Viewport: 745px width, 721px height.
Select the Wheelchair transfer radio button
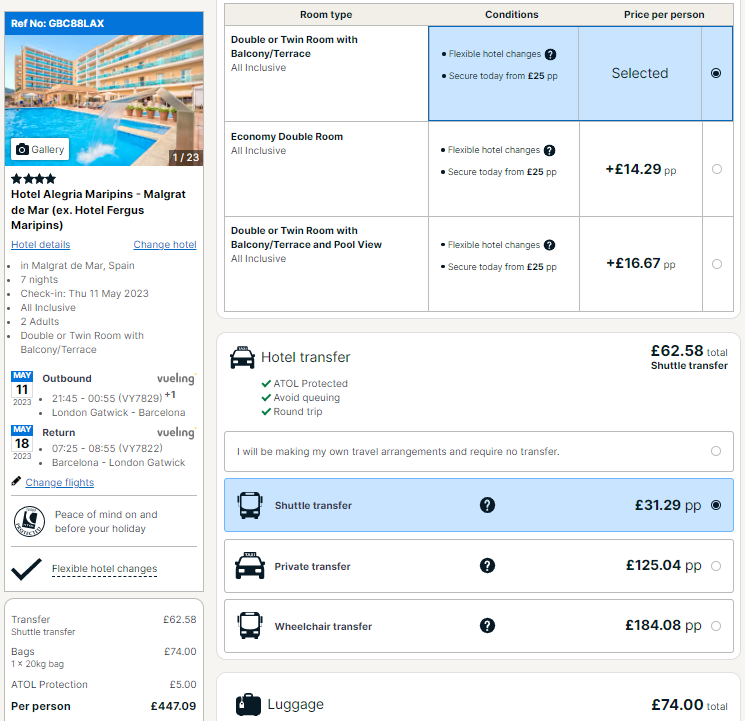(x=716, y=626)
